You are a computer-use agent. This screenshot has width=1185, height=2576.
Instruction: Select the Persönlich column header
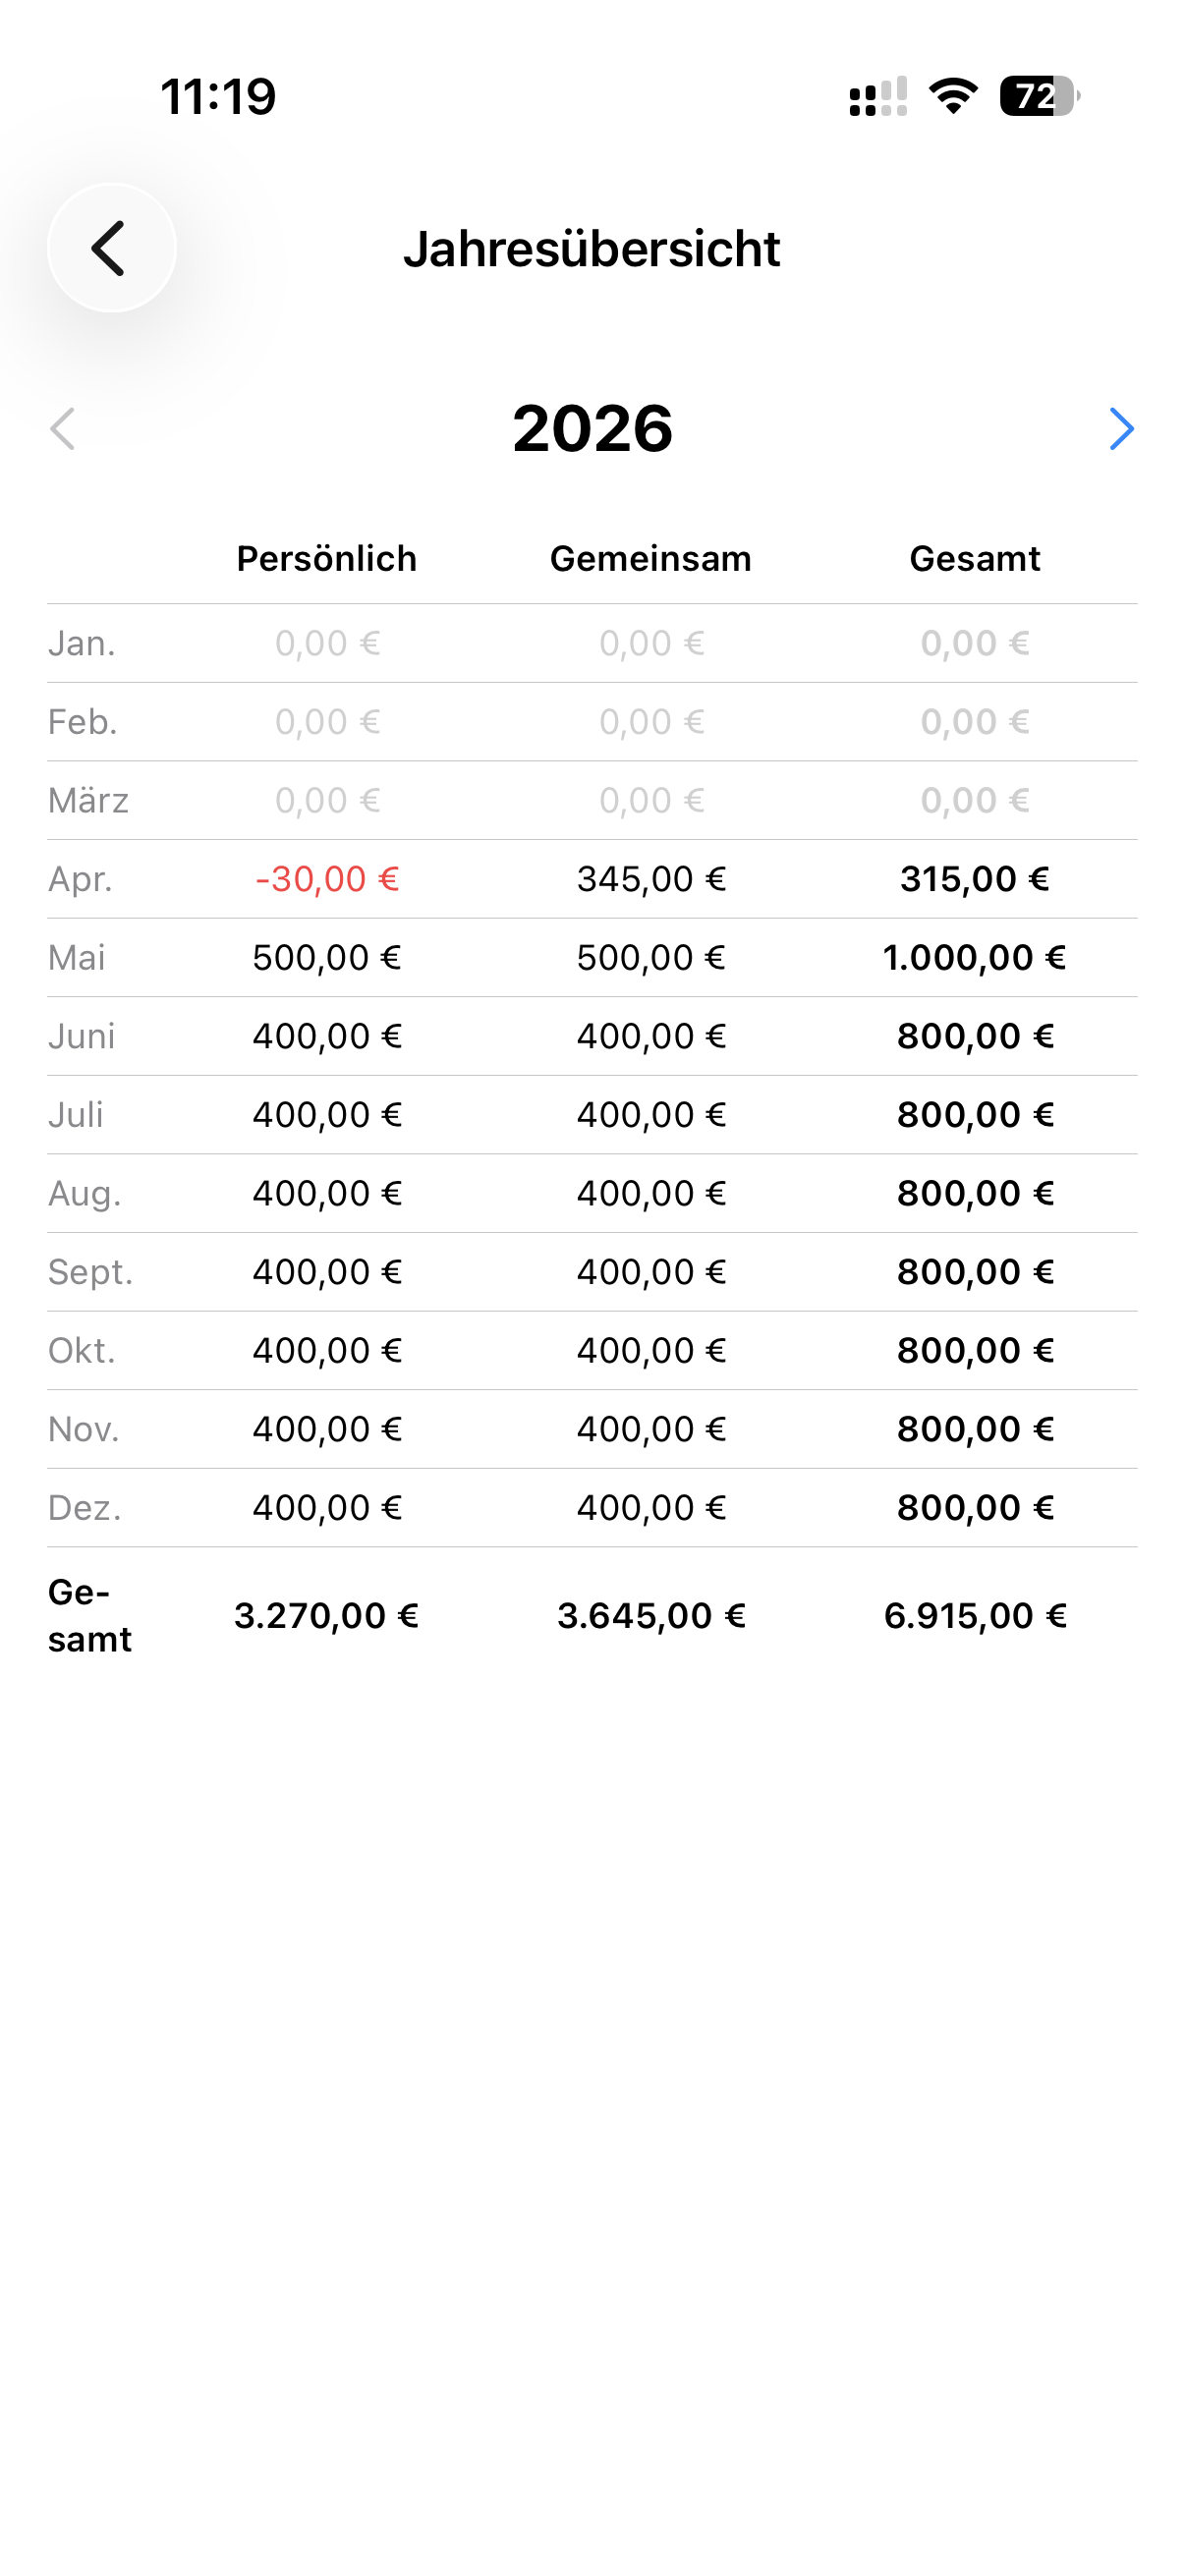click(x=326, y=559)
